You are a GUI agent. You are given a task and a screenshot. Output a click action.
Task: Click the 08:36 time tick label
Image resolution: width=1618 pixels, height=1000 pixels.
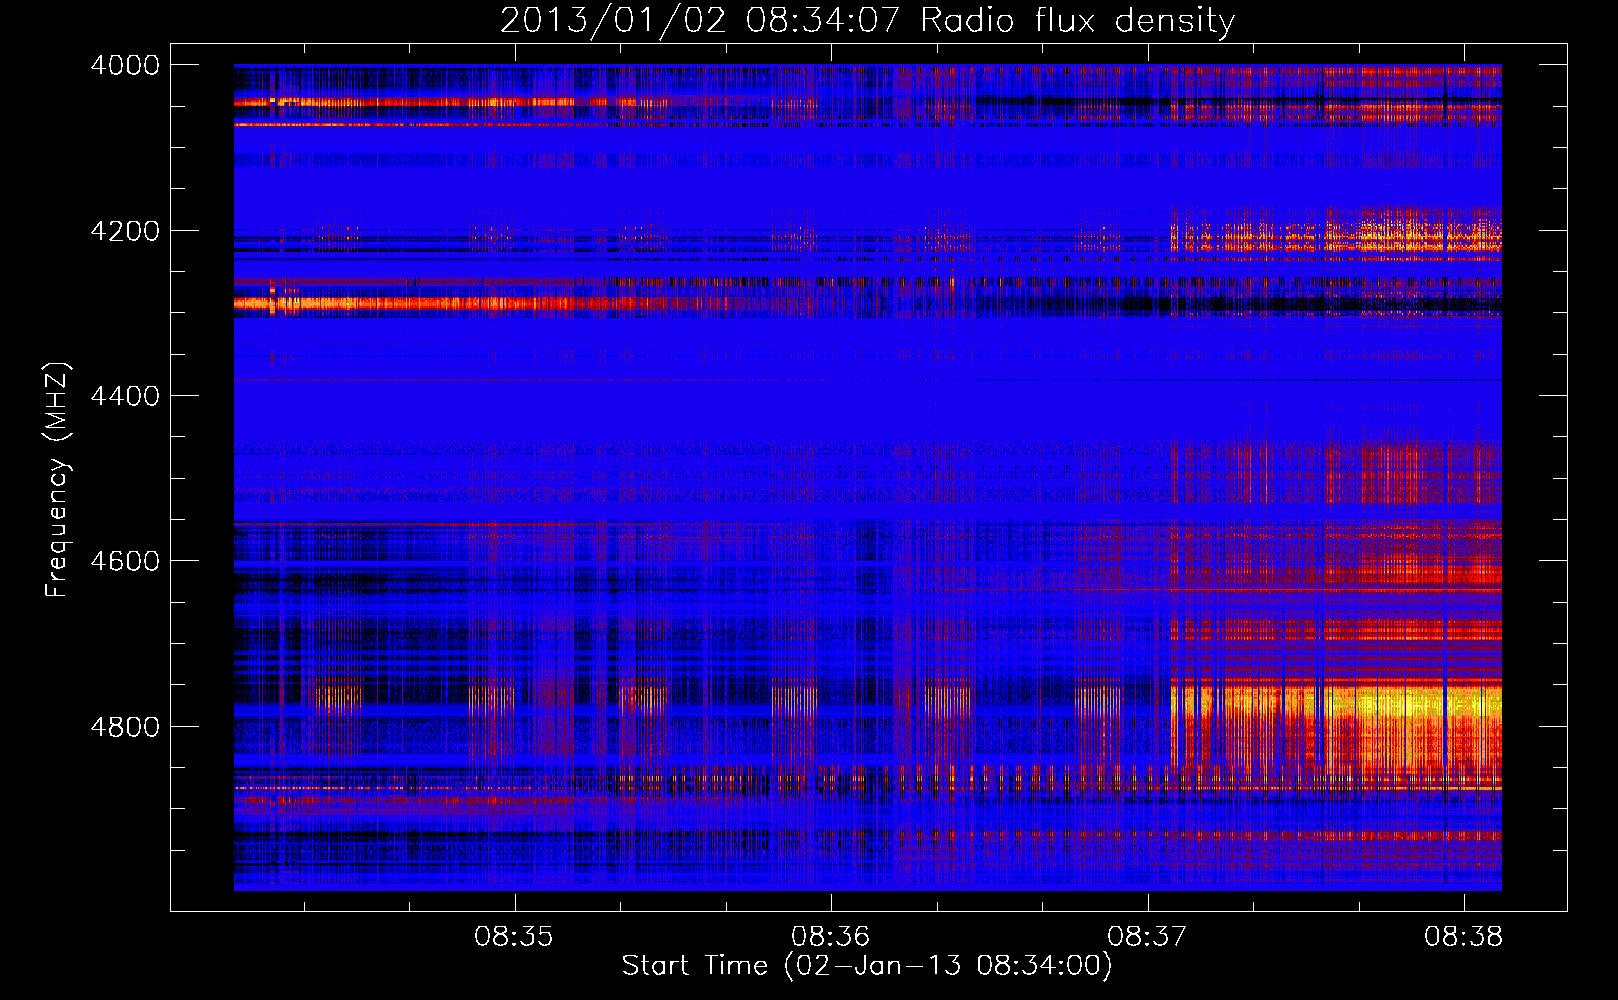point(831,937)
